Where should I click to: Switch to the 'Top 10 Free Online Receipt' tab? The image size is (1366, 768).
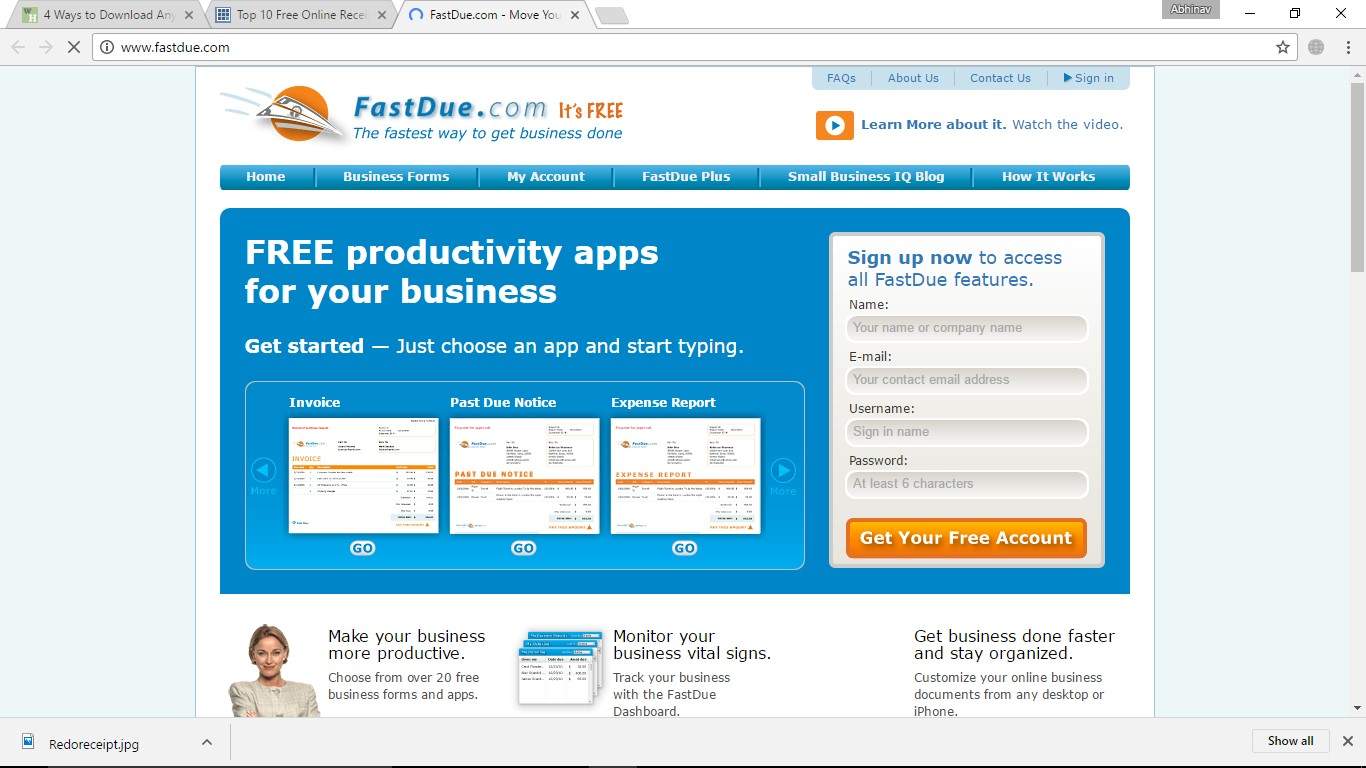298,15
